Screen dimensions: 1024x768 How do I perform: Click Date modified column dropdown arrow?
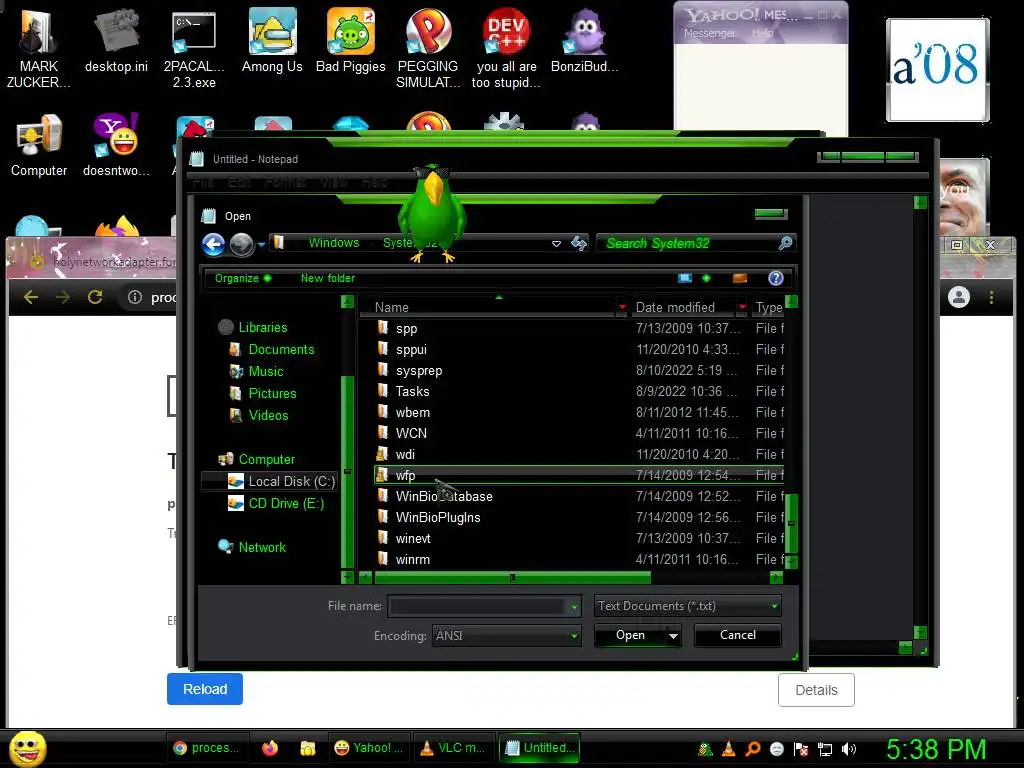tap(743, 307)
